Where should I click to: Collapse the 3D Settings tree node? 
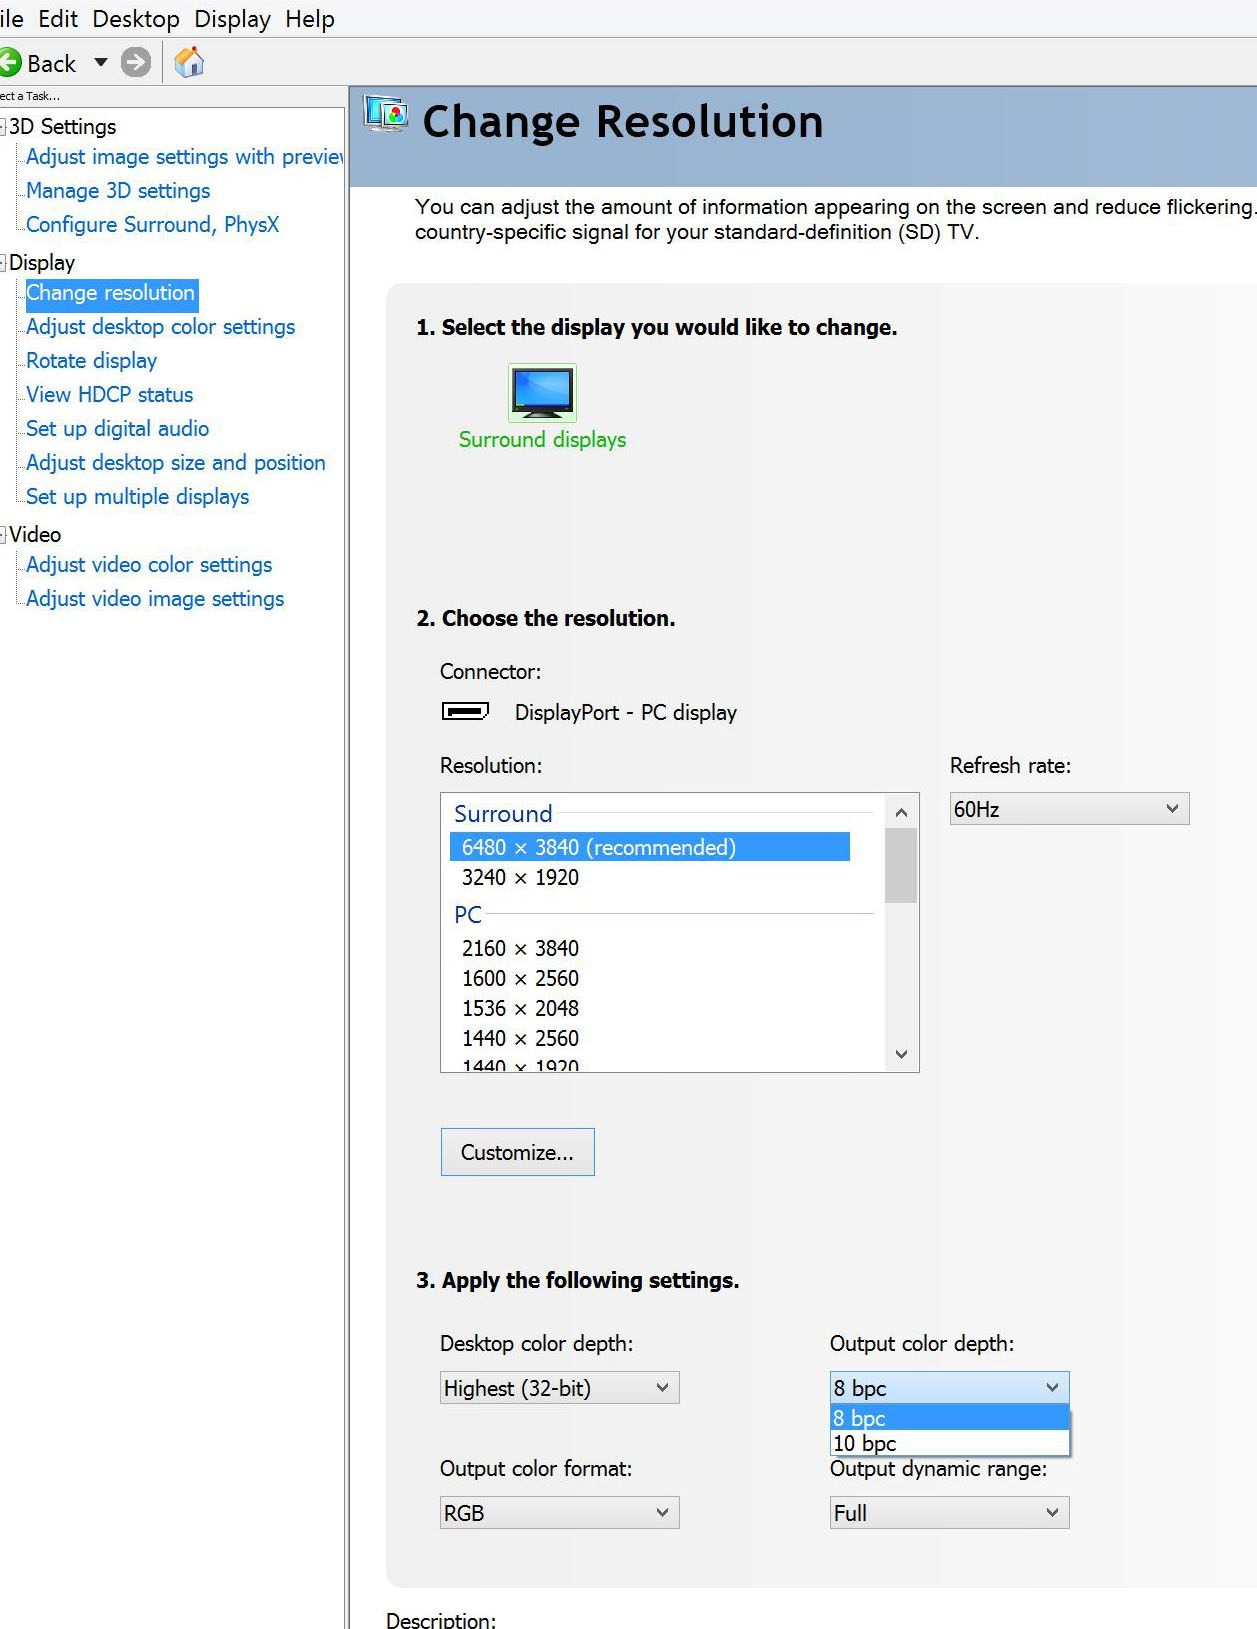click(x=3, y=127)
